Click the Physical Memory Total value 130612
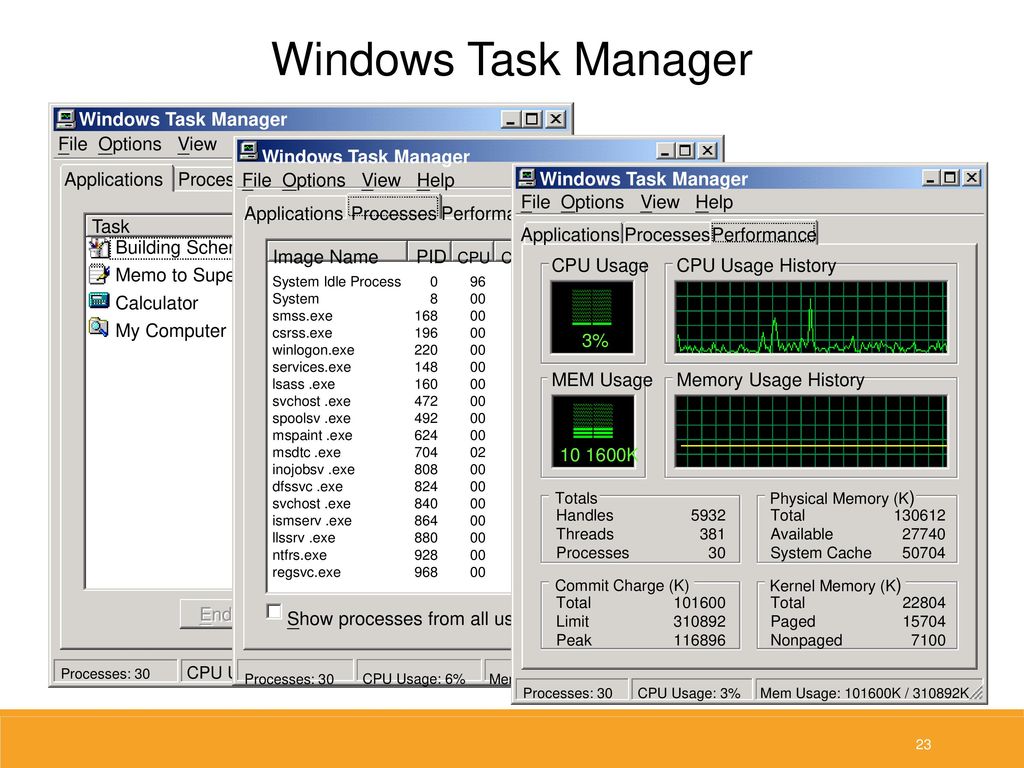Image resolution: width=1024 pixels, height=768 pixels. point(920,515)
